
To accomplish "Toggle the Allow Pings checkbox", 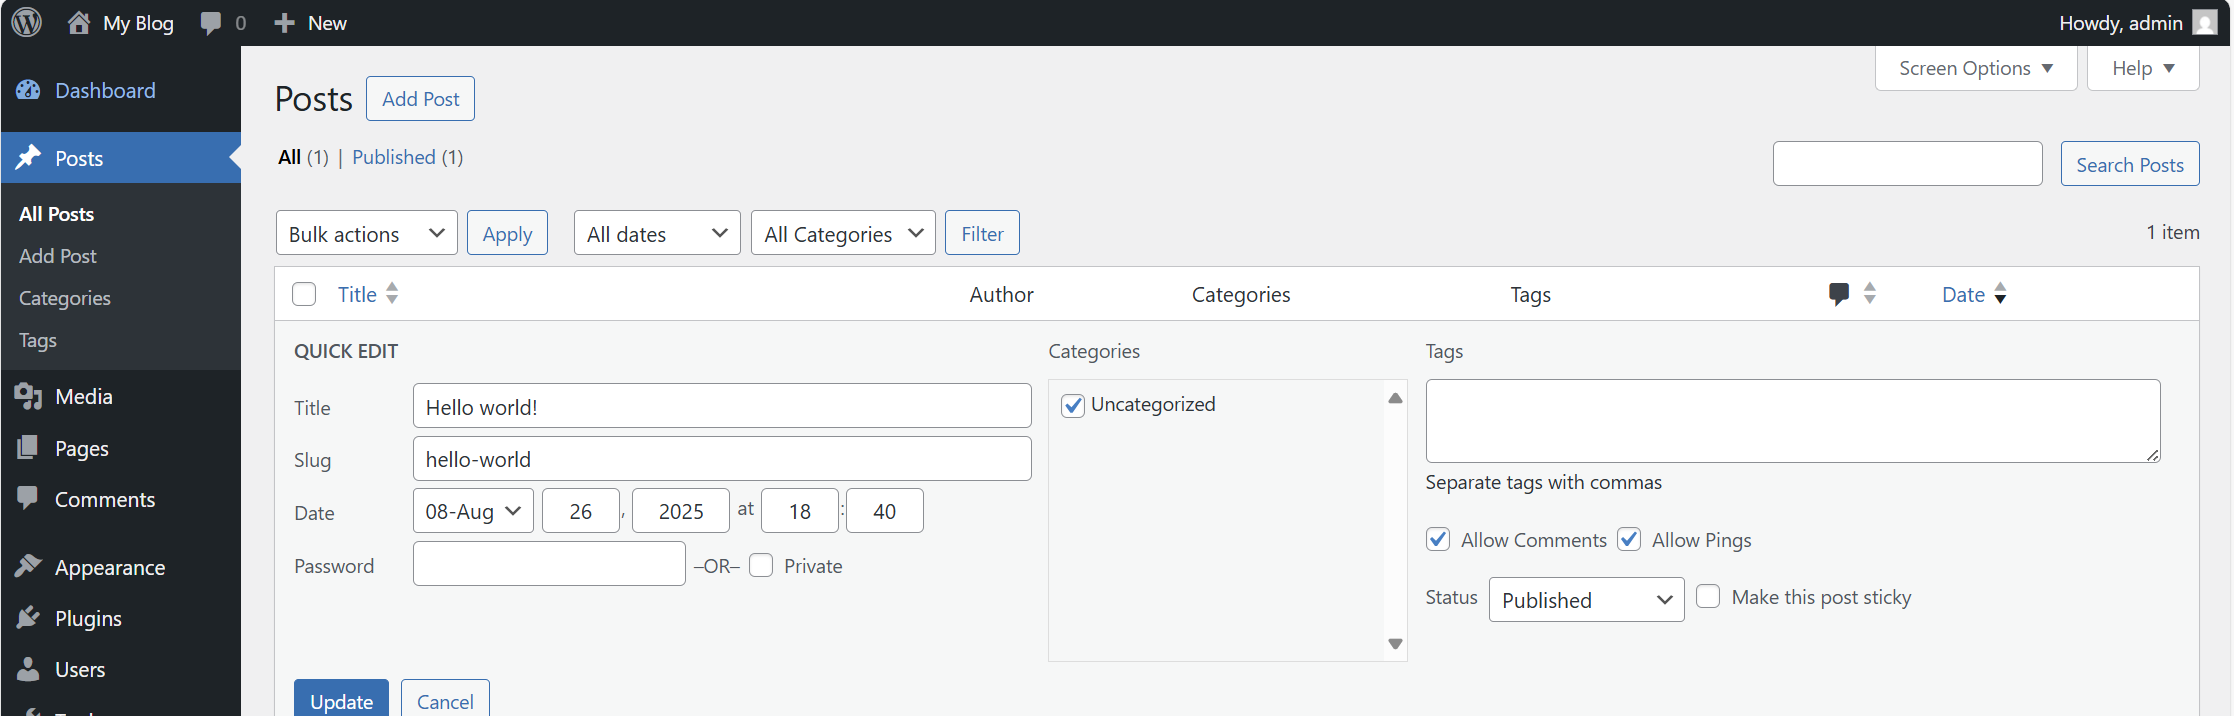I will 1629,540.
